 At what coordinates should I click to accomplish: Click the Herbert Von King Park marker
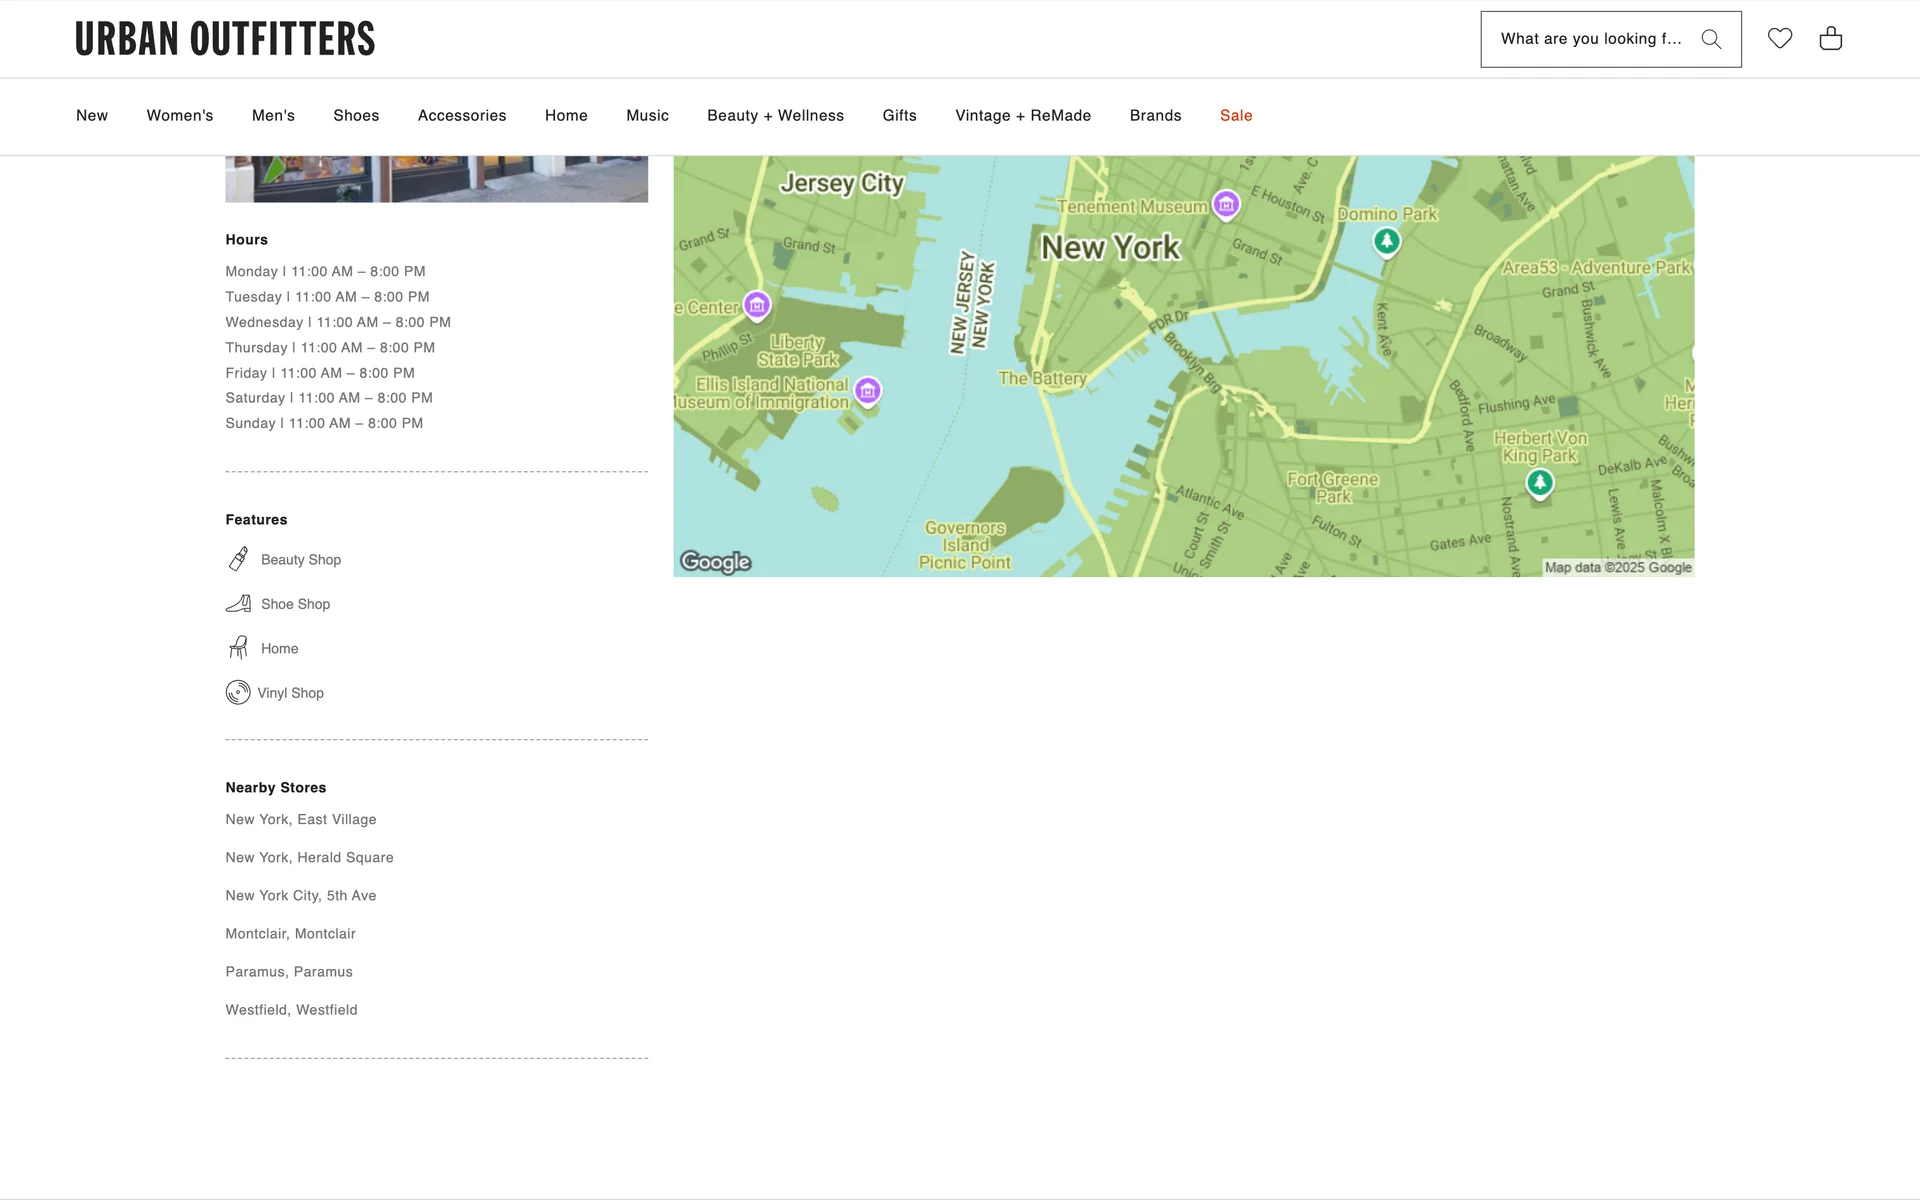[1540, 483]
